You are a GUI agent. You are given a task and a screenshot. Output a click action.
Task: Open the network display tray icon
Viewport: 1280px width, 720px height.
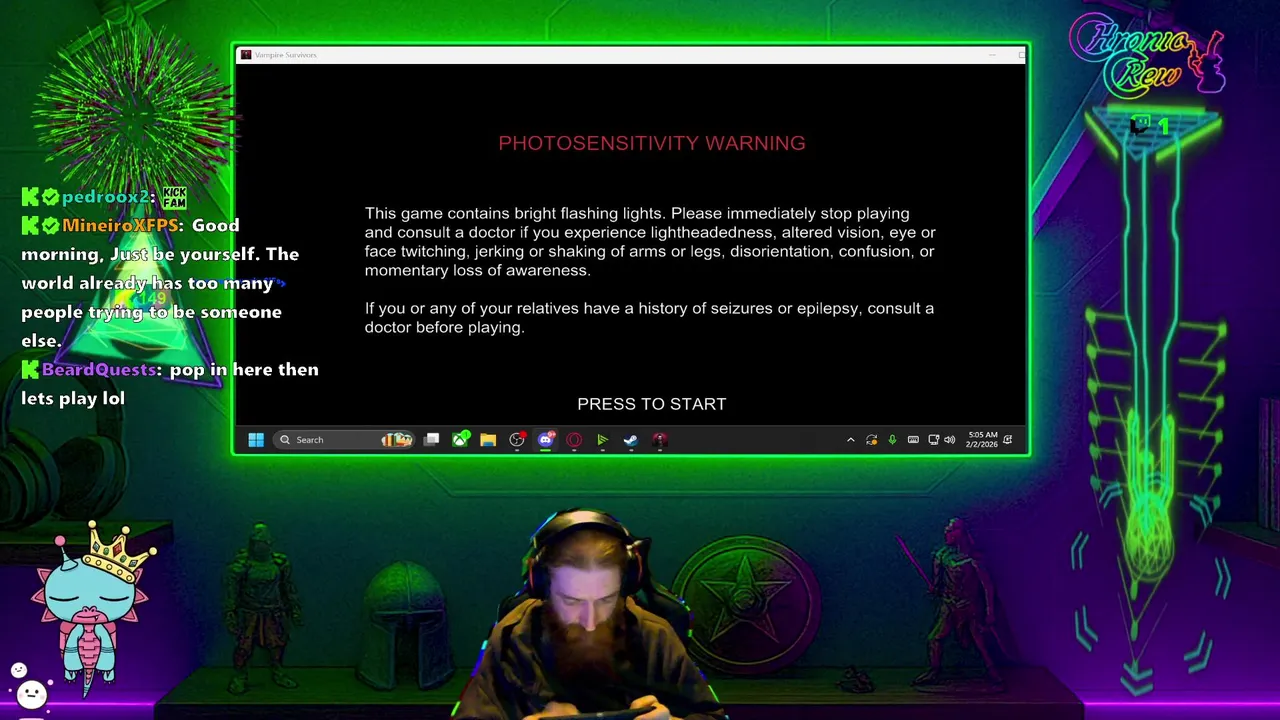933,440
